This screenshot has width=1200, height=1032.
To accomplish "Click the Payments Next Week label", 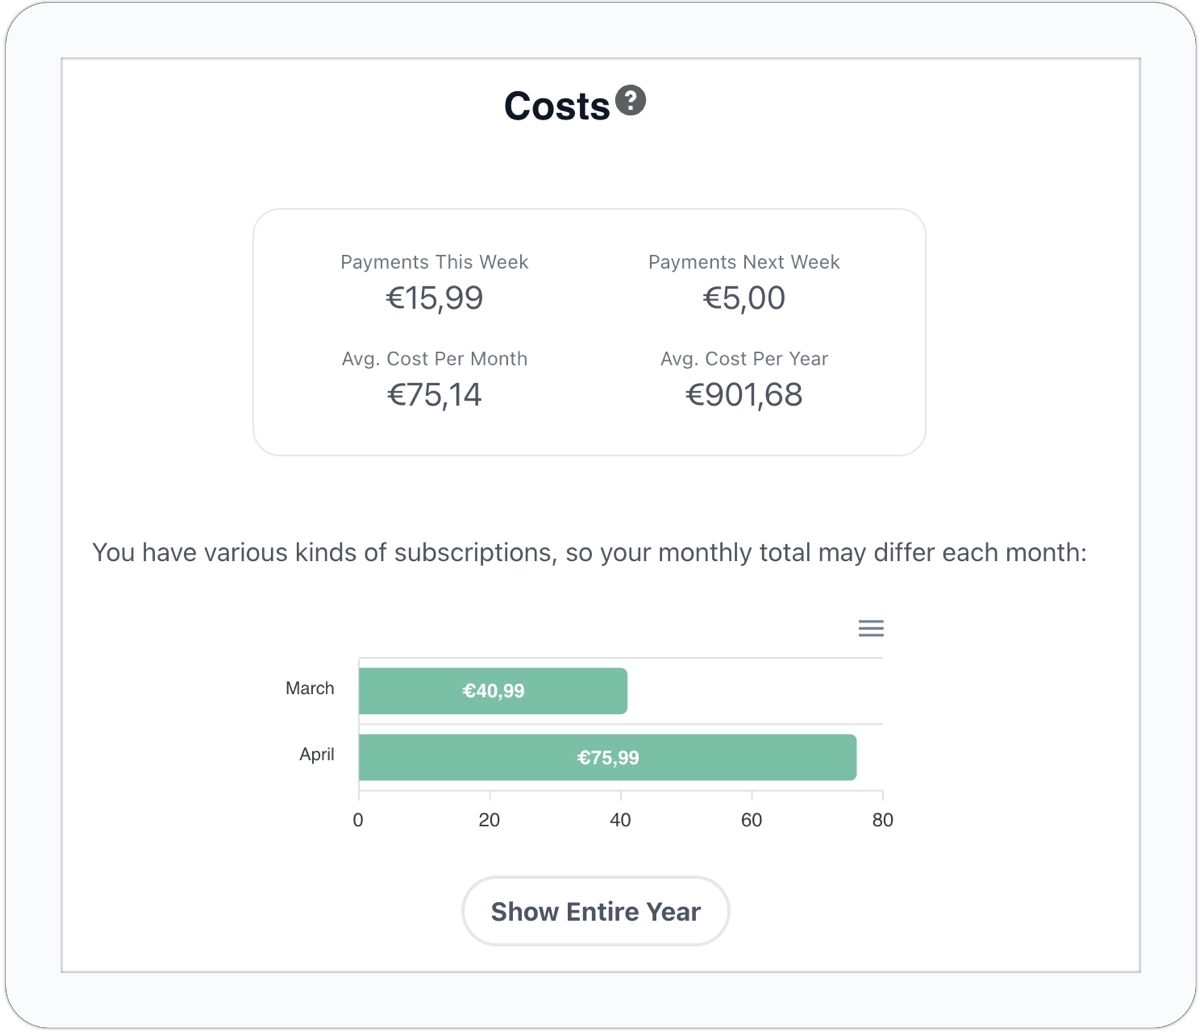I will 744,262.
